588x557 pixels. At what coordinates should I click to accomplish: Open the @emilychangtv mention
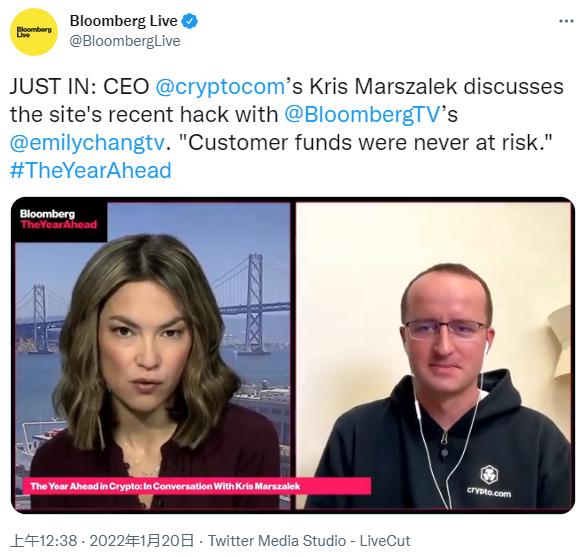87,143
